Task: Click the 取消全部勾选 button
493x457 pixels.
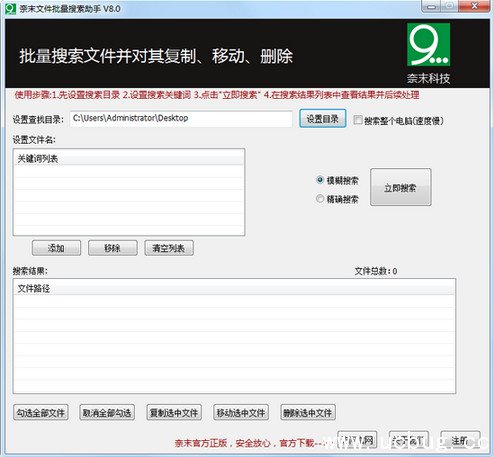Action: coord(107,413)
